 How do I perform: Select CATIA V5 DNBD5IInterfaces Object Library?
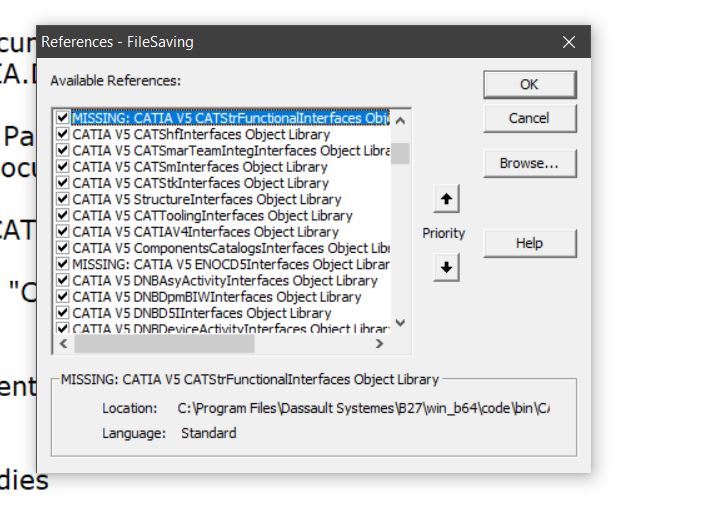click(x=202, y=313)
